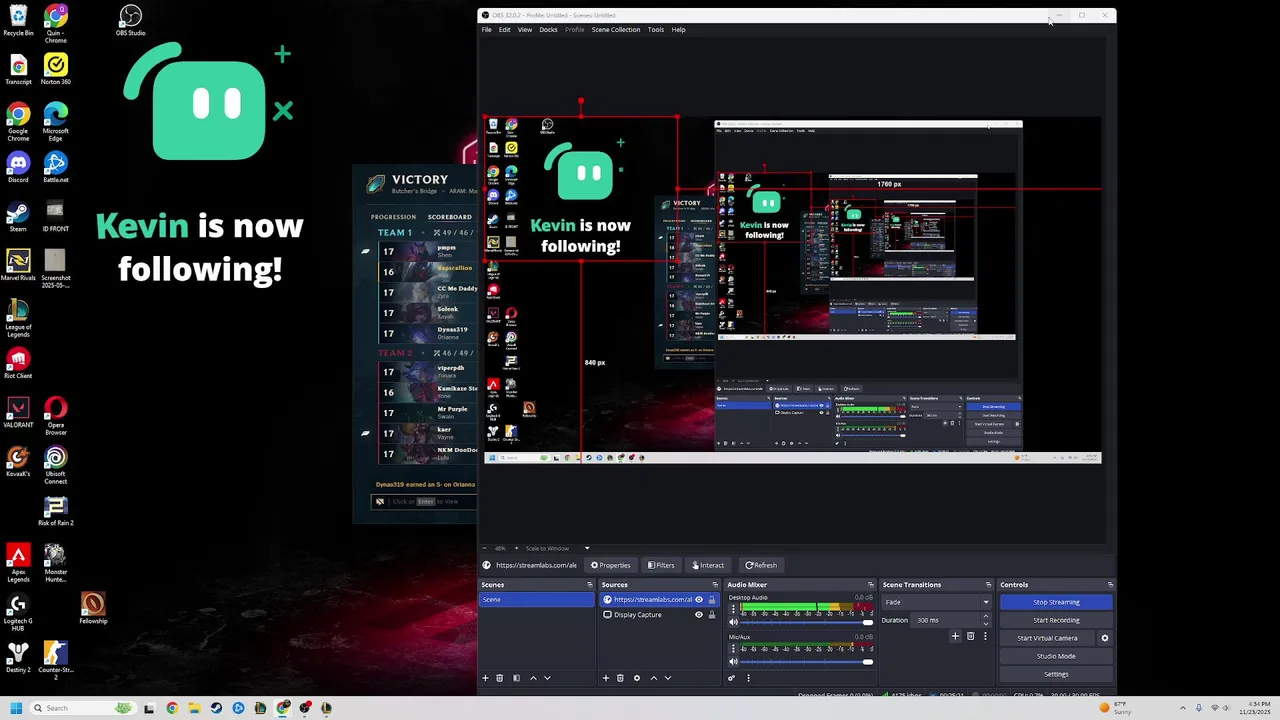
Task: Hide the Display Capture source via eye icon
Action: tap(699, 615)
